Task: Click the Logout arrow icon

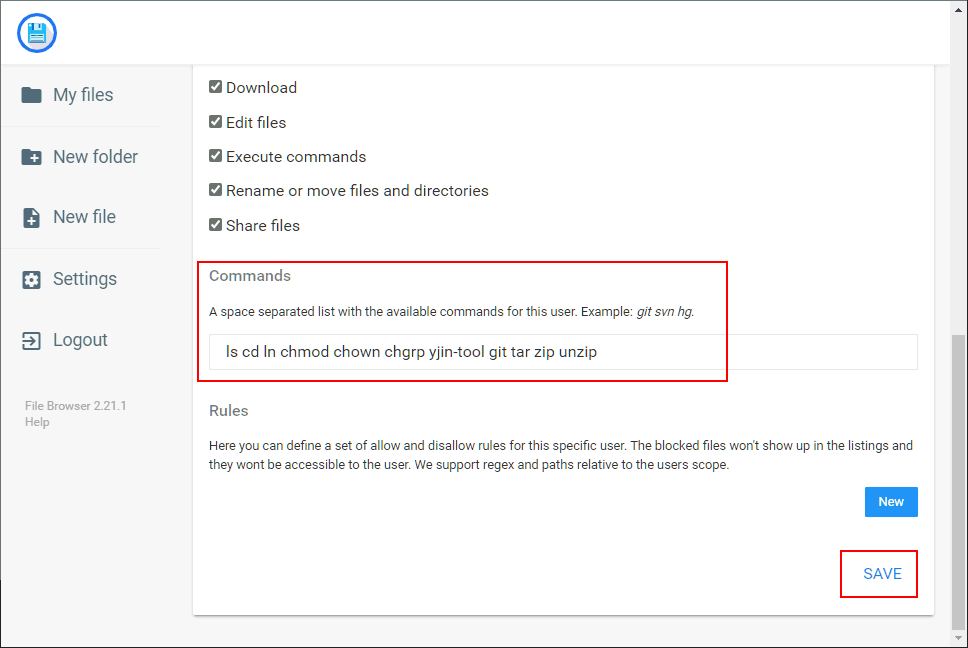Action: pyautogui.click(x=32, y=341)
